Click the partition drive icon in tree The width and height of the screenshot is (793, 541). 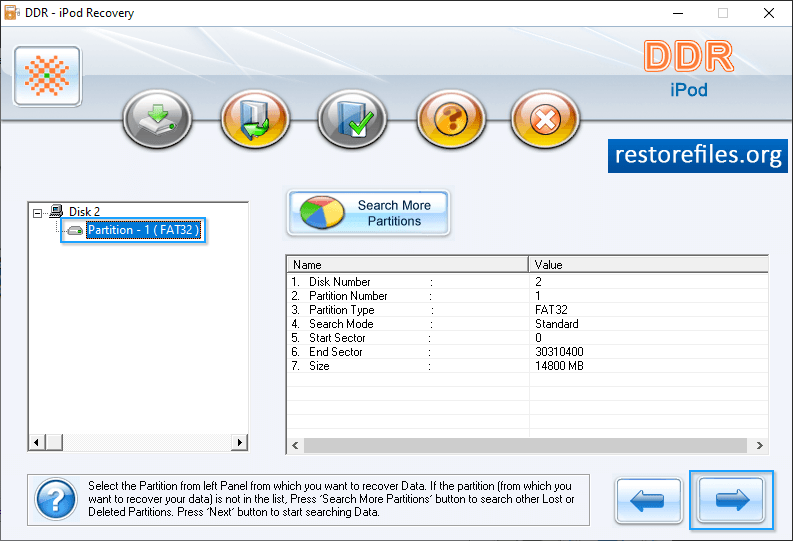(75, 231)
